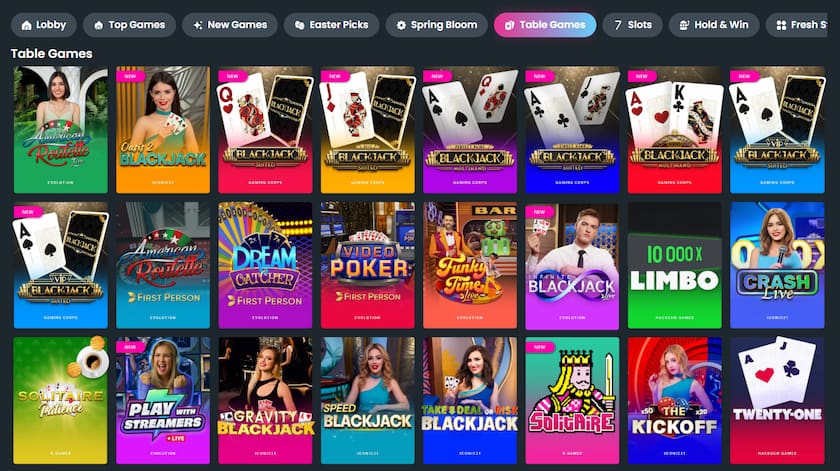Viewport: 840px width, 471px height.
Task: Launch the Dream Catcher First Person game
Action: tap(265, 265)
